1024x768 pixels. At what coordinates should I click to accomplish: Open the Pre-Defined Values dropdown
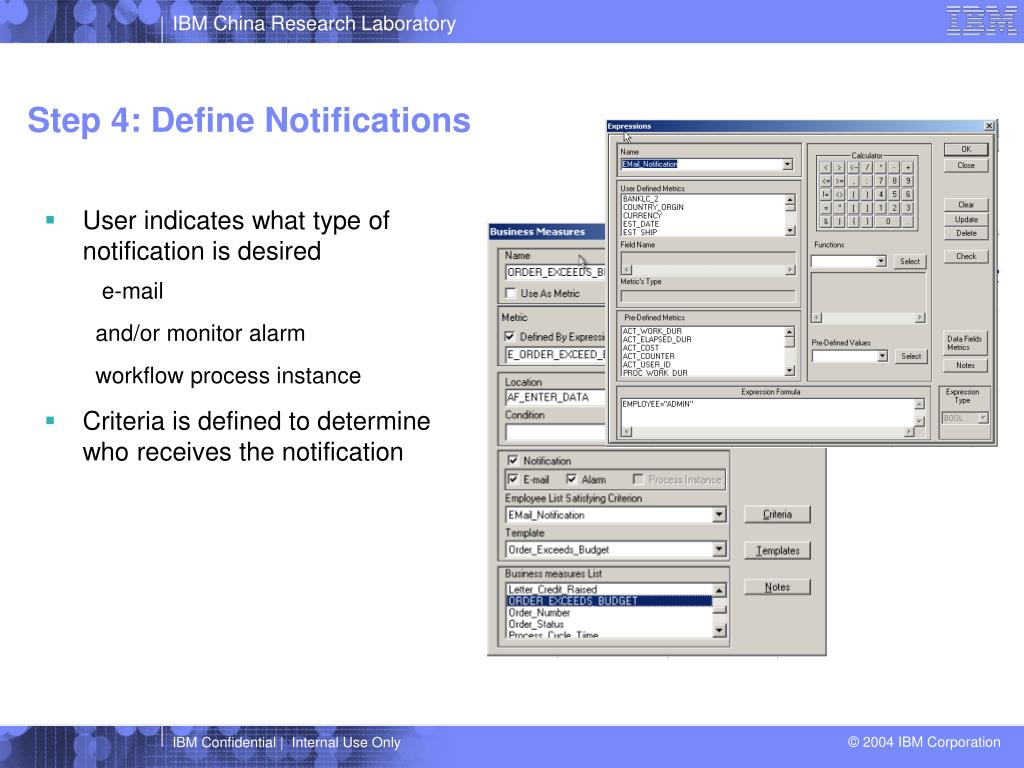(x=882, y=356)
